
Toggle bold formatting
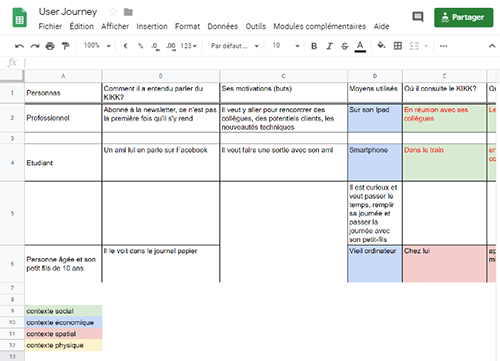click(x=314, y=46)
